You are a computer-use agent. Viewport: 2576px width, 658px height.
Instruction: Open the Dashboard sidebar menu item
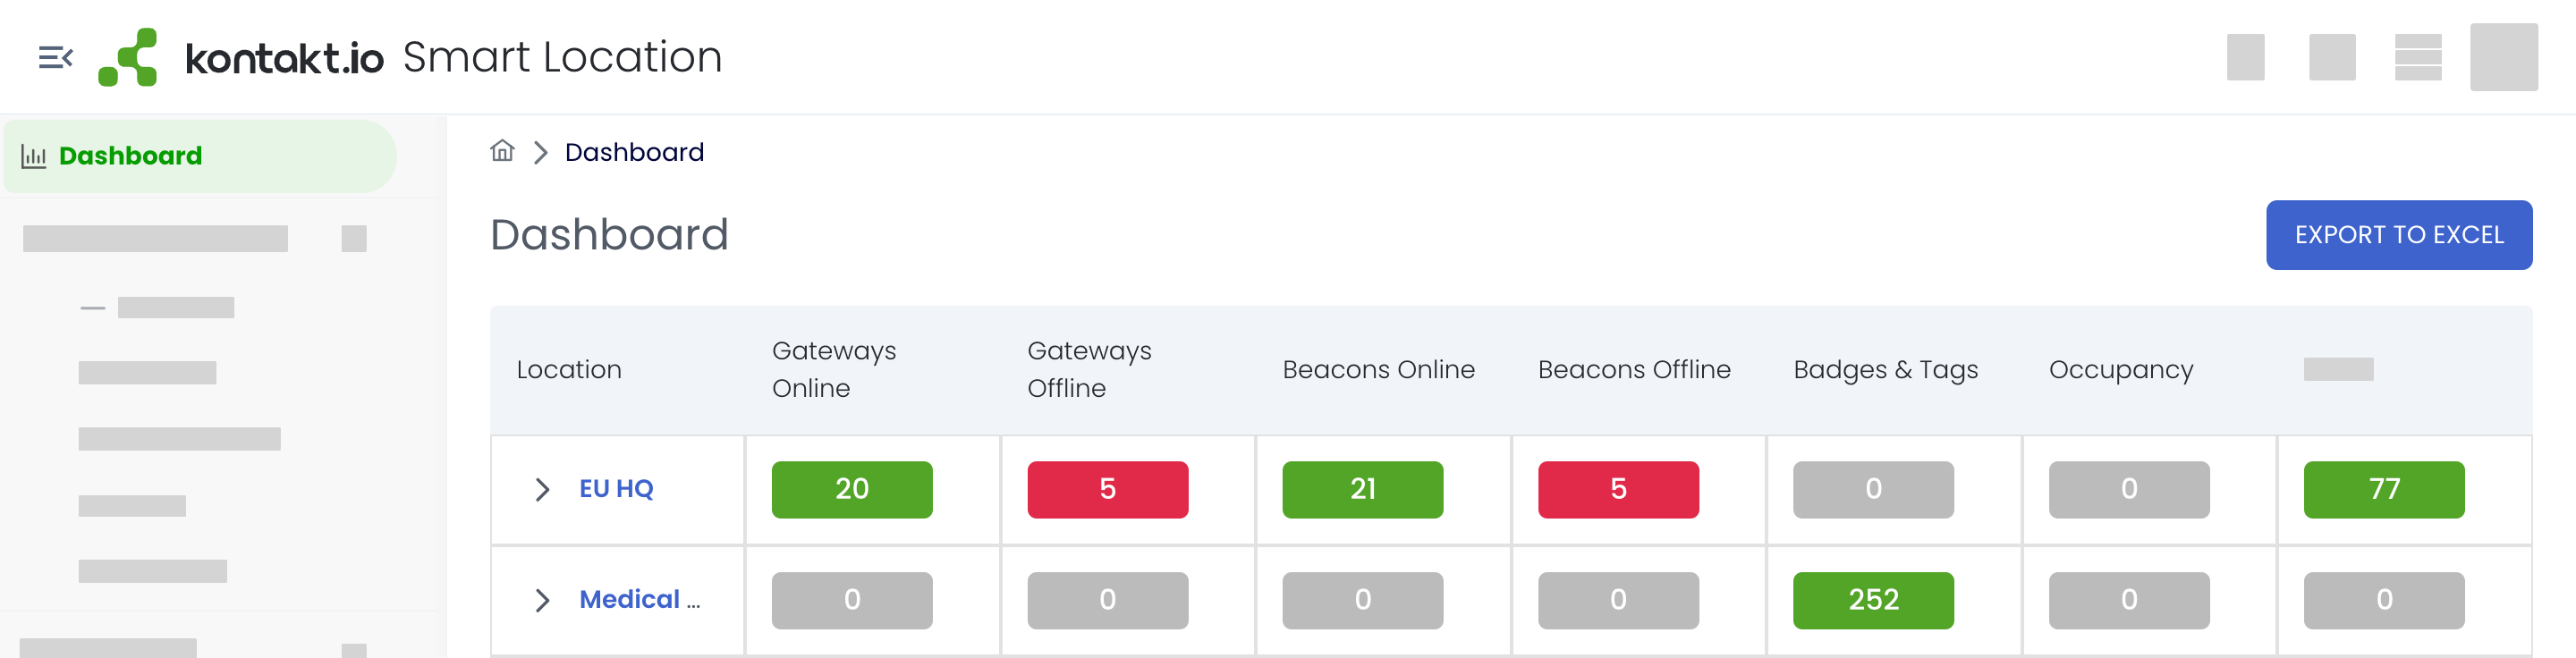(130, 156)
